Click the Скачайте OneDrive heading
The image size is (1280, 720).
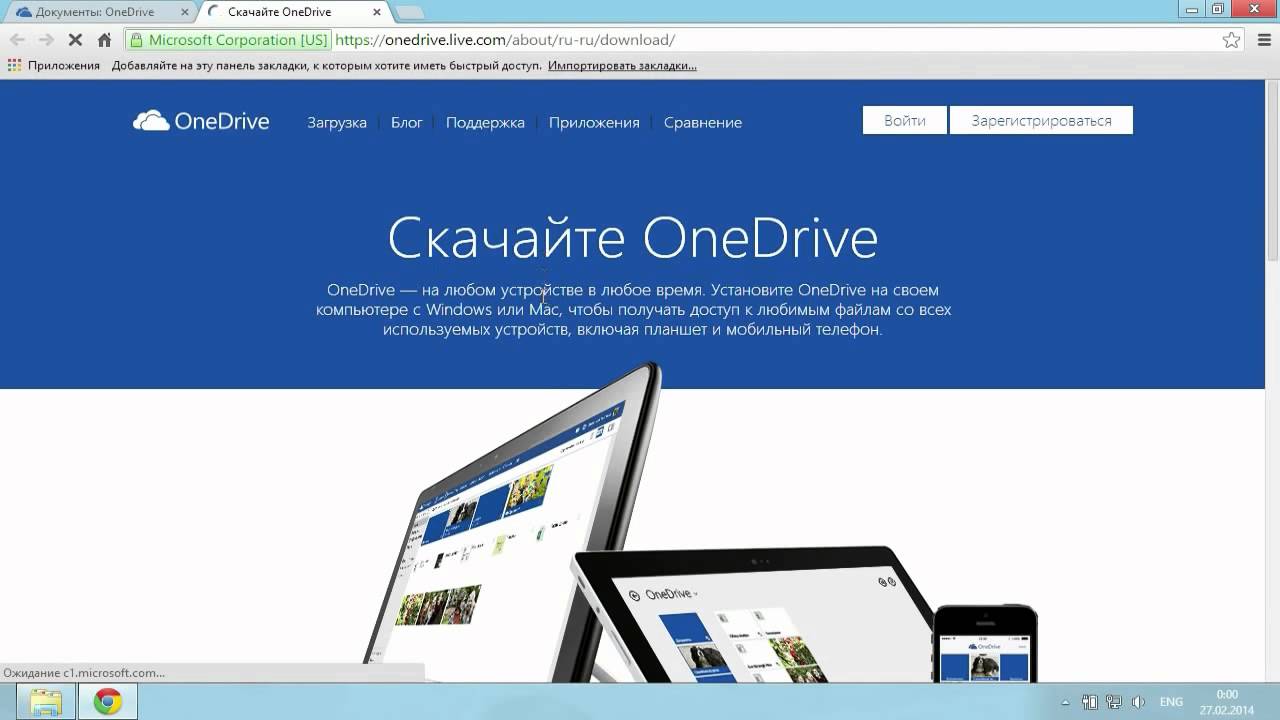click(632, 238)
